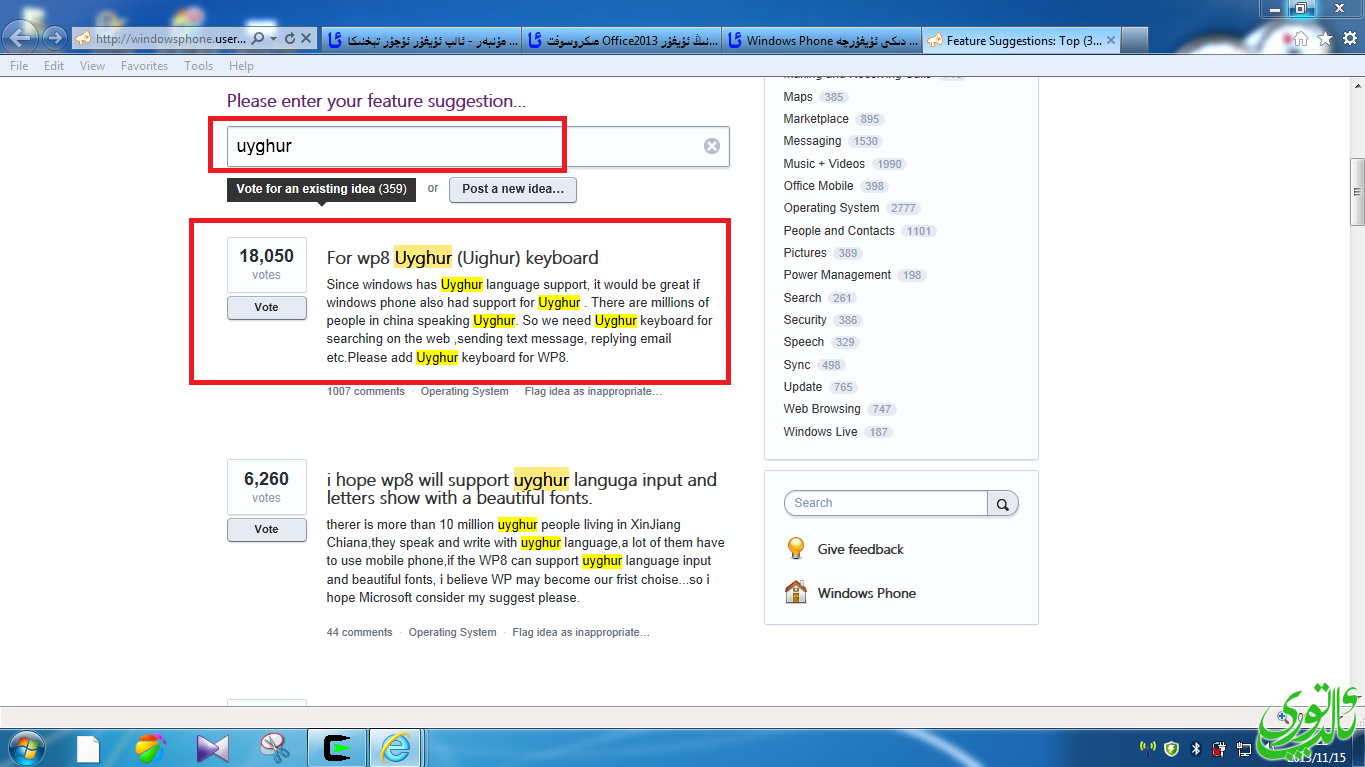Viewport: 1365px width, 767px height.
Task: Open the 1007 comments link
Action: [x=366, y=392]
